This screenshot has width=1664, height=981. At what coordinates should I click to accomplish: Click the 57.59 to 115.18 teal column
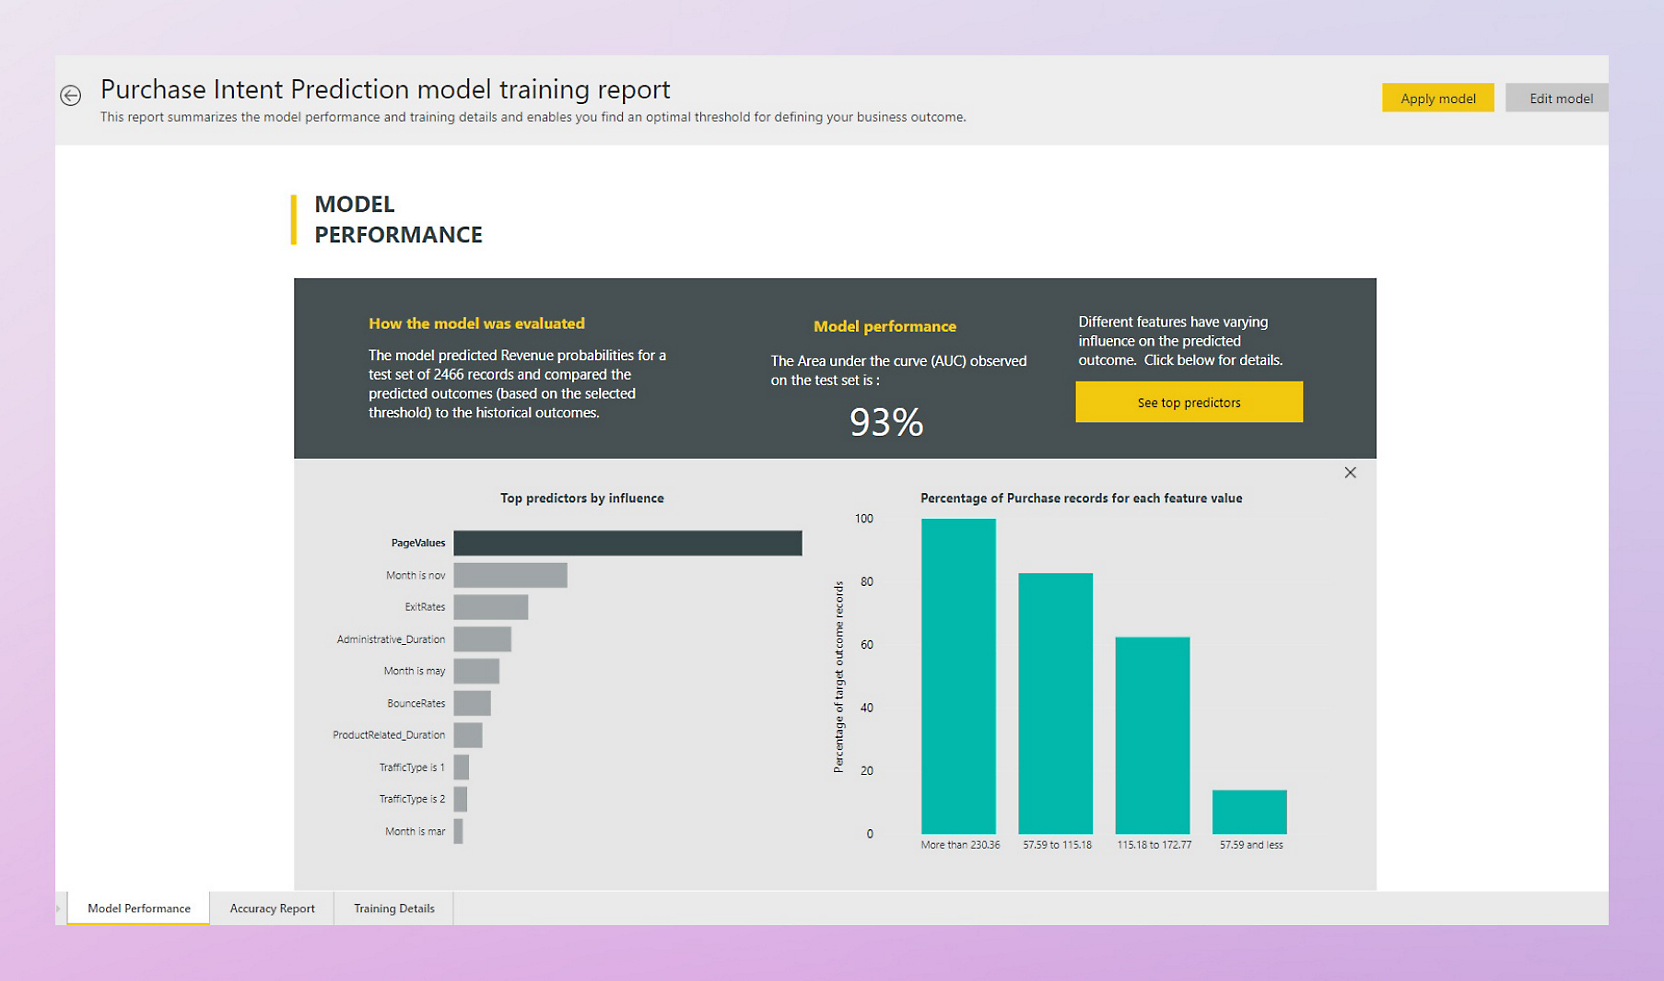pyautogui.click(x=1055, y=703)
